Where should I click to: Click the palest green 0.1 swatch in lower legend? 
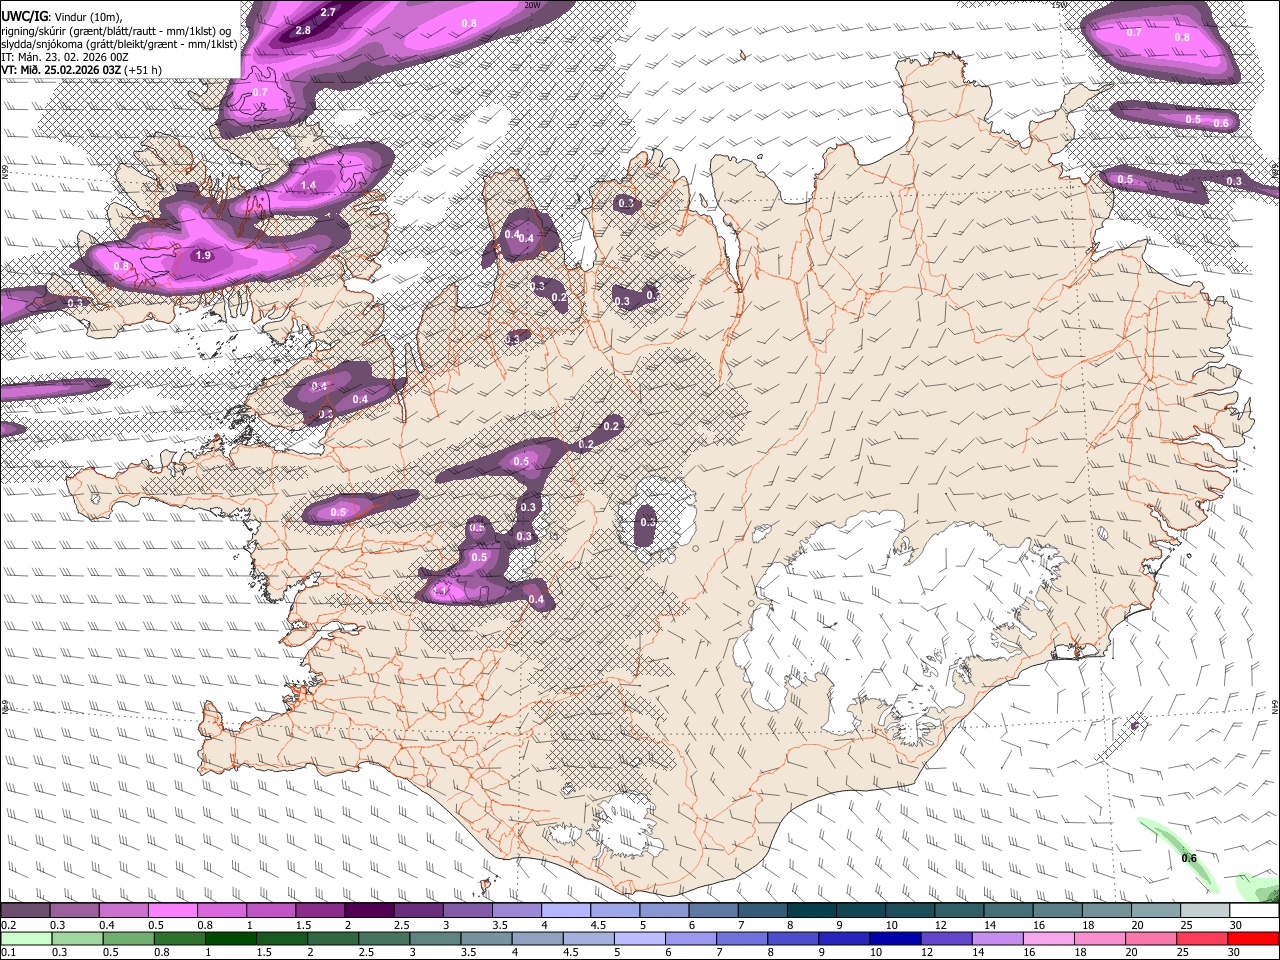pyautogui.click(x=25, y=938)
